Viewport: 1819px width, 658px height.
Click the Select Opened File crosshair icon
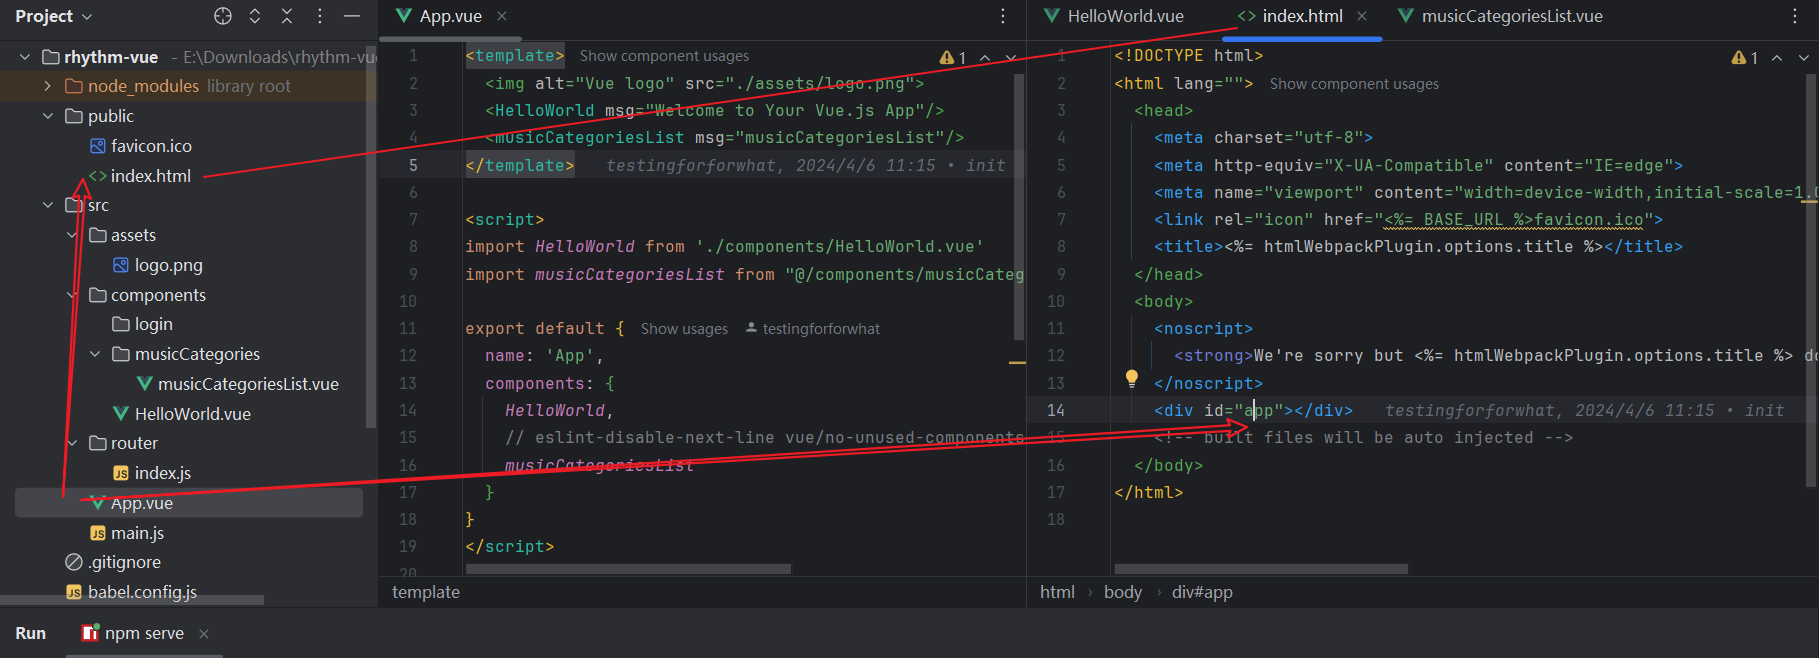pyautogui.click(x=223, y=16)
